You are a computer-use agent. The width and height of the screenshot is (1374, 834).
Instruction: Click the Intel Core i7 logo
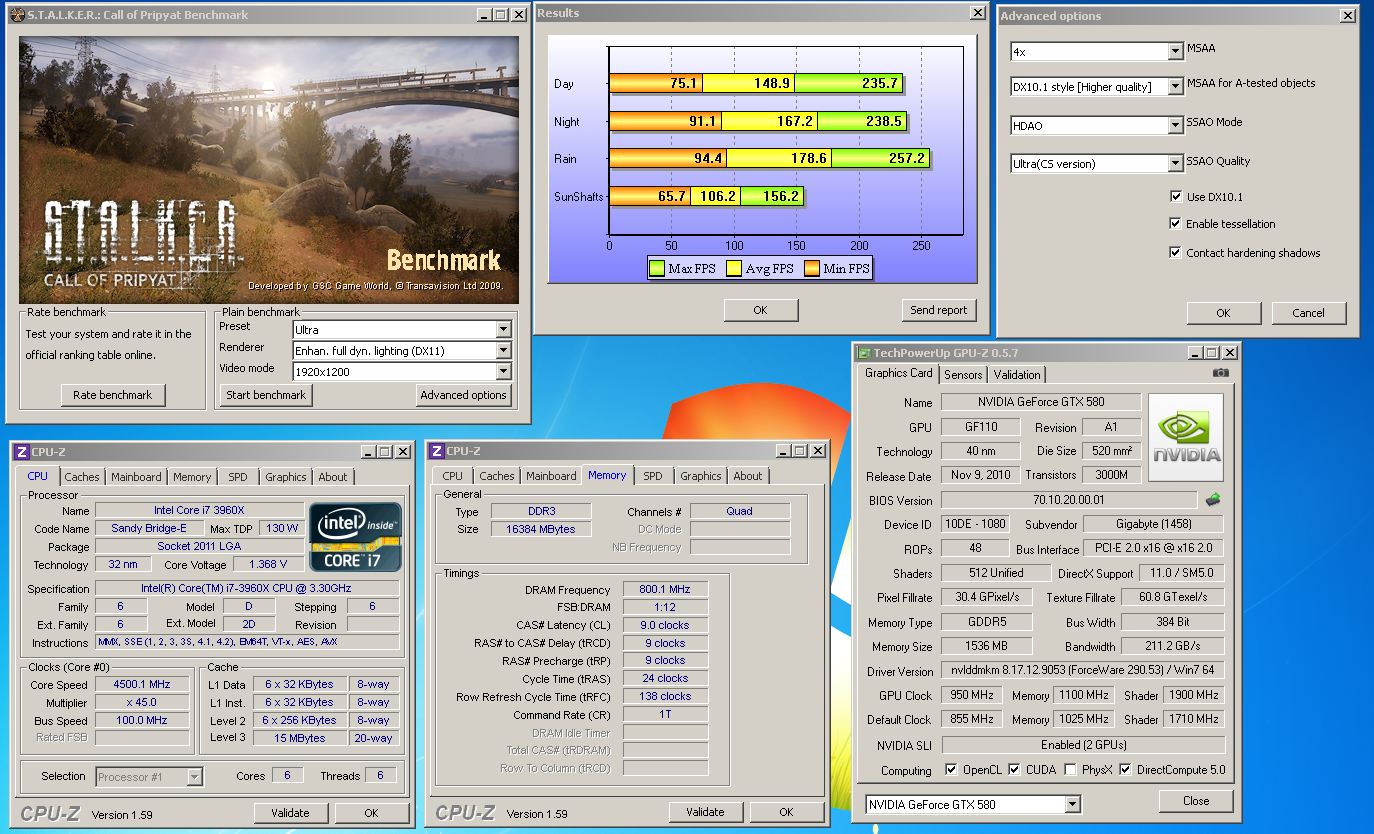tap(355, 536)
